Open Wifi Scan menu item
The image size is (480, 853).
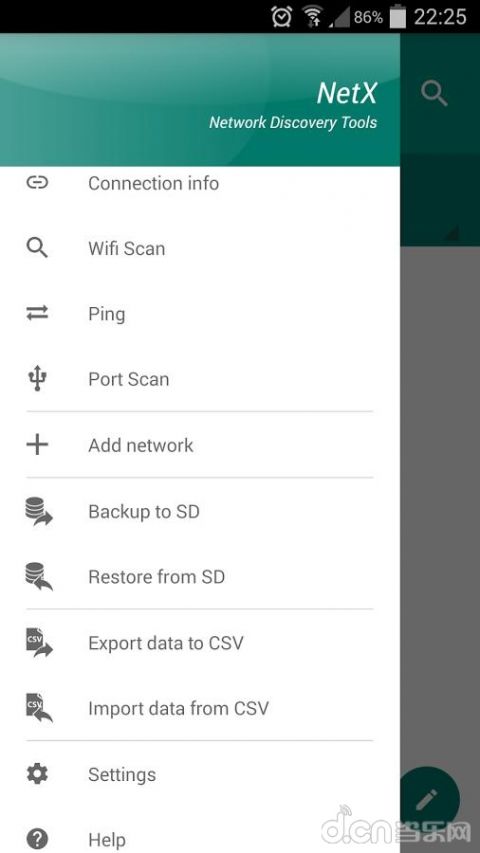pos(199,248)
